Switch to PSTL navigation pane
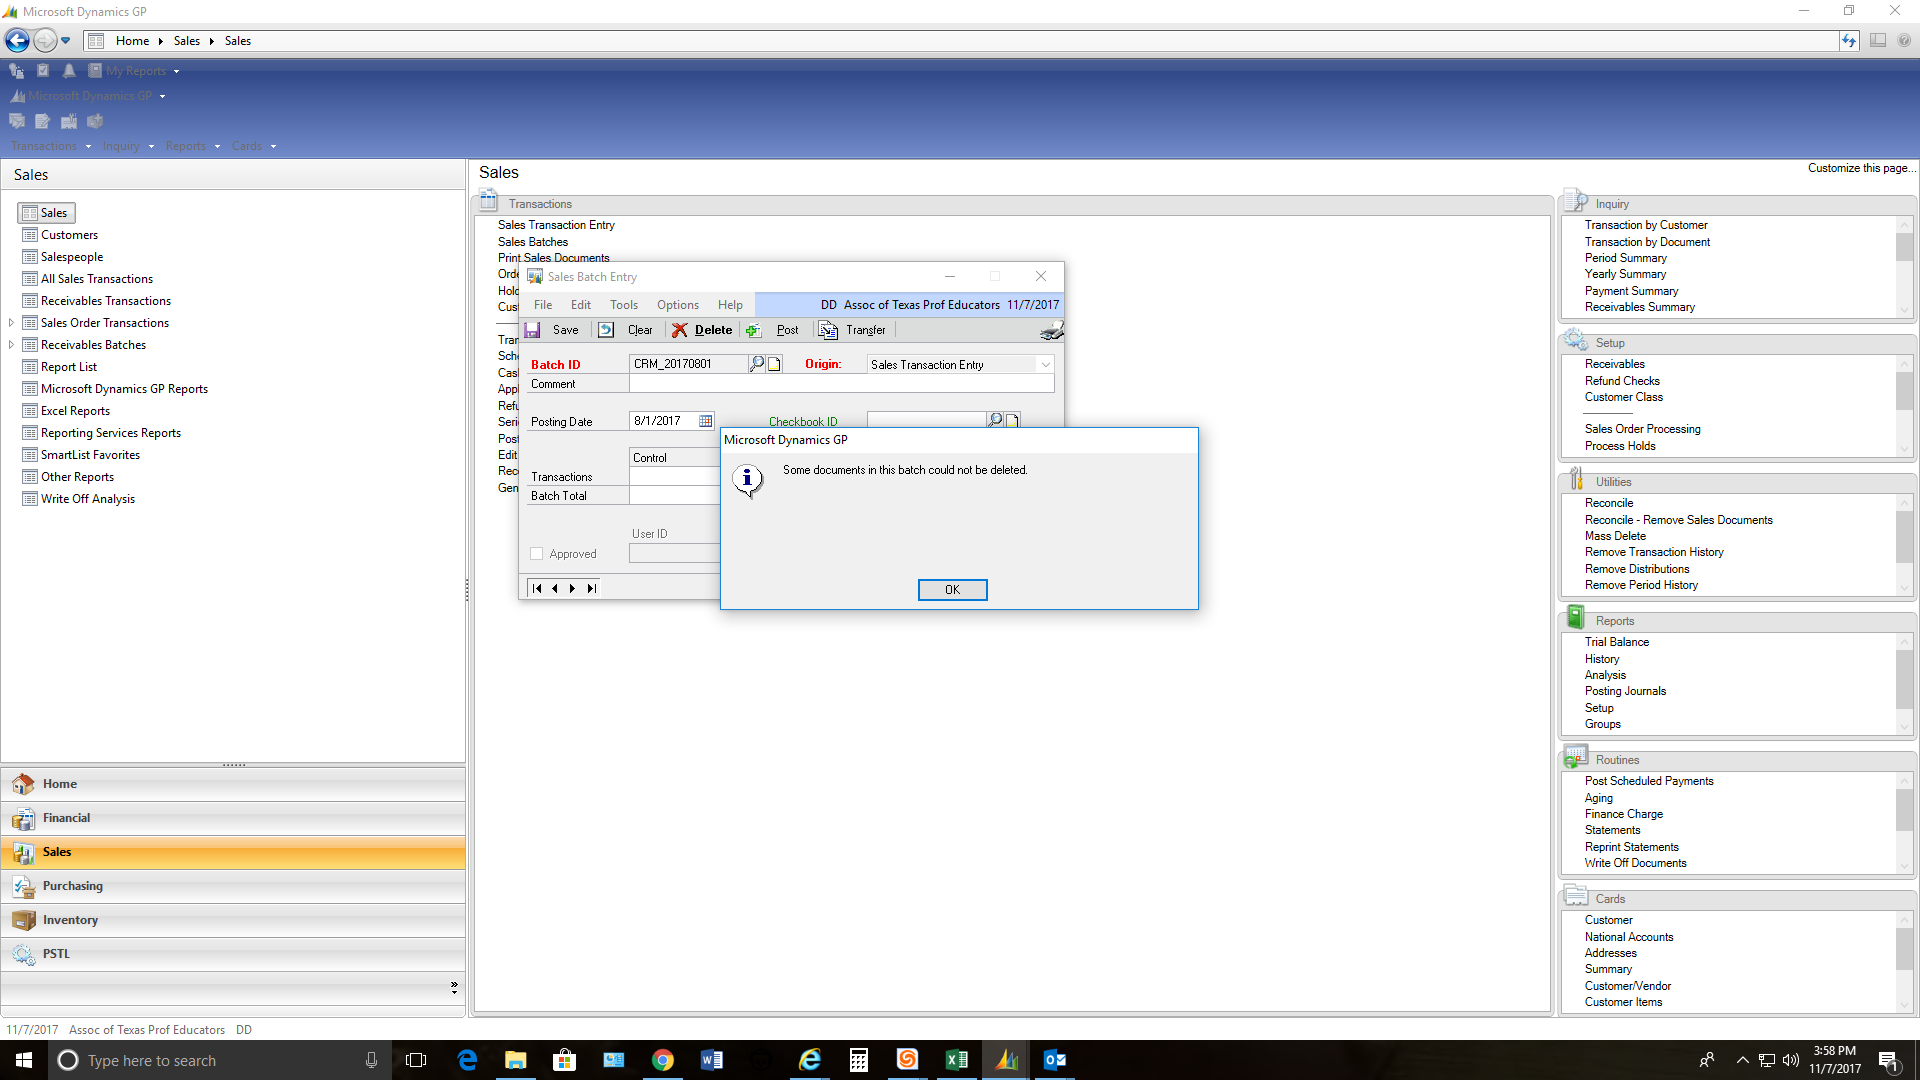The image size is (1920, 1080). point(233,954)
